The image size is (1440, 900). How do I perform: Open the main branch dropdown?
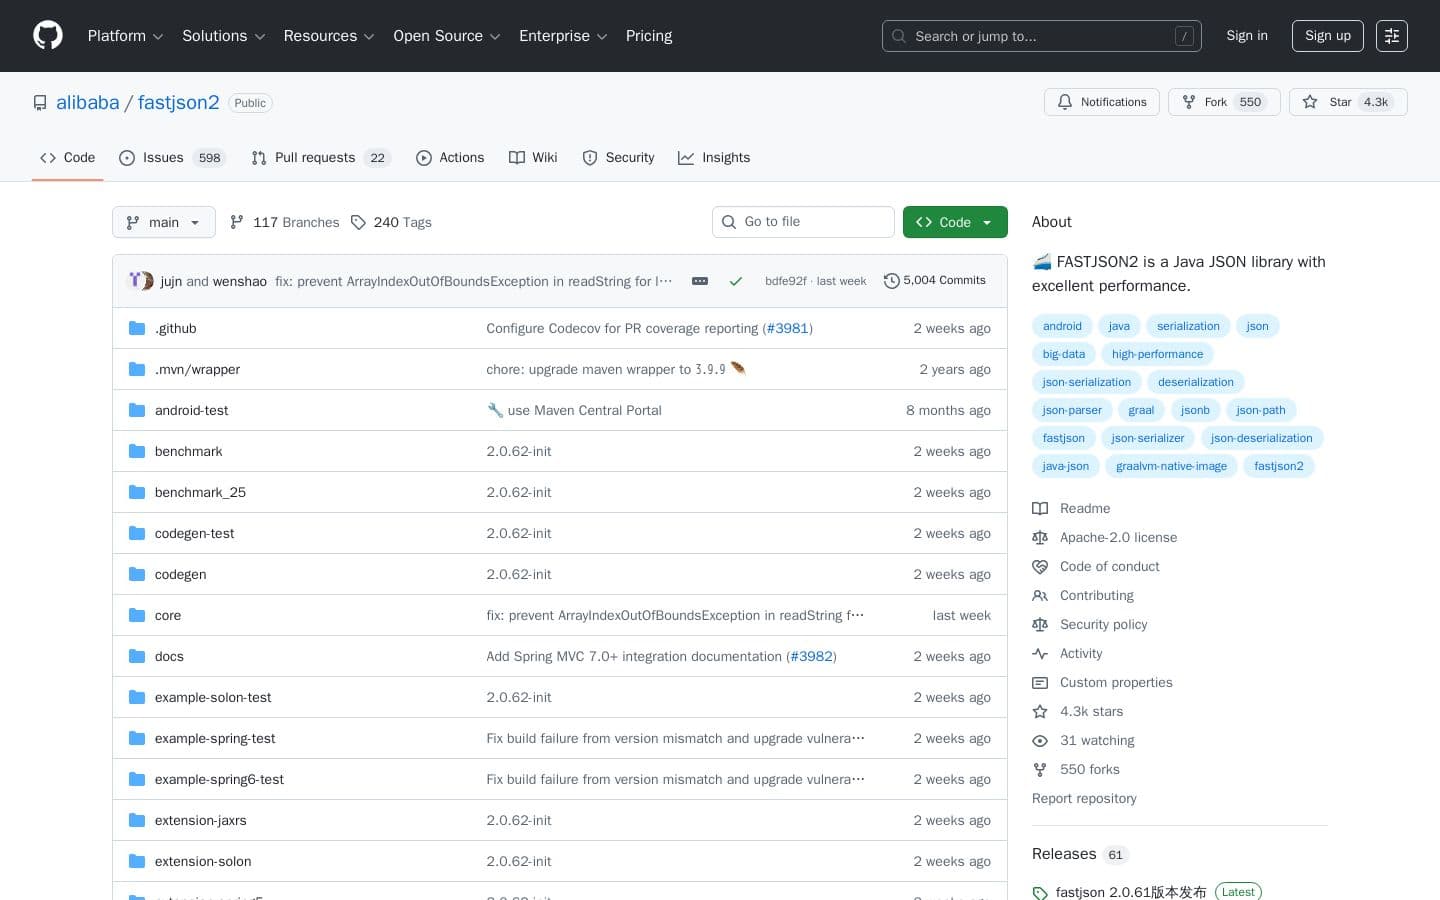point(163,222)
